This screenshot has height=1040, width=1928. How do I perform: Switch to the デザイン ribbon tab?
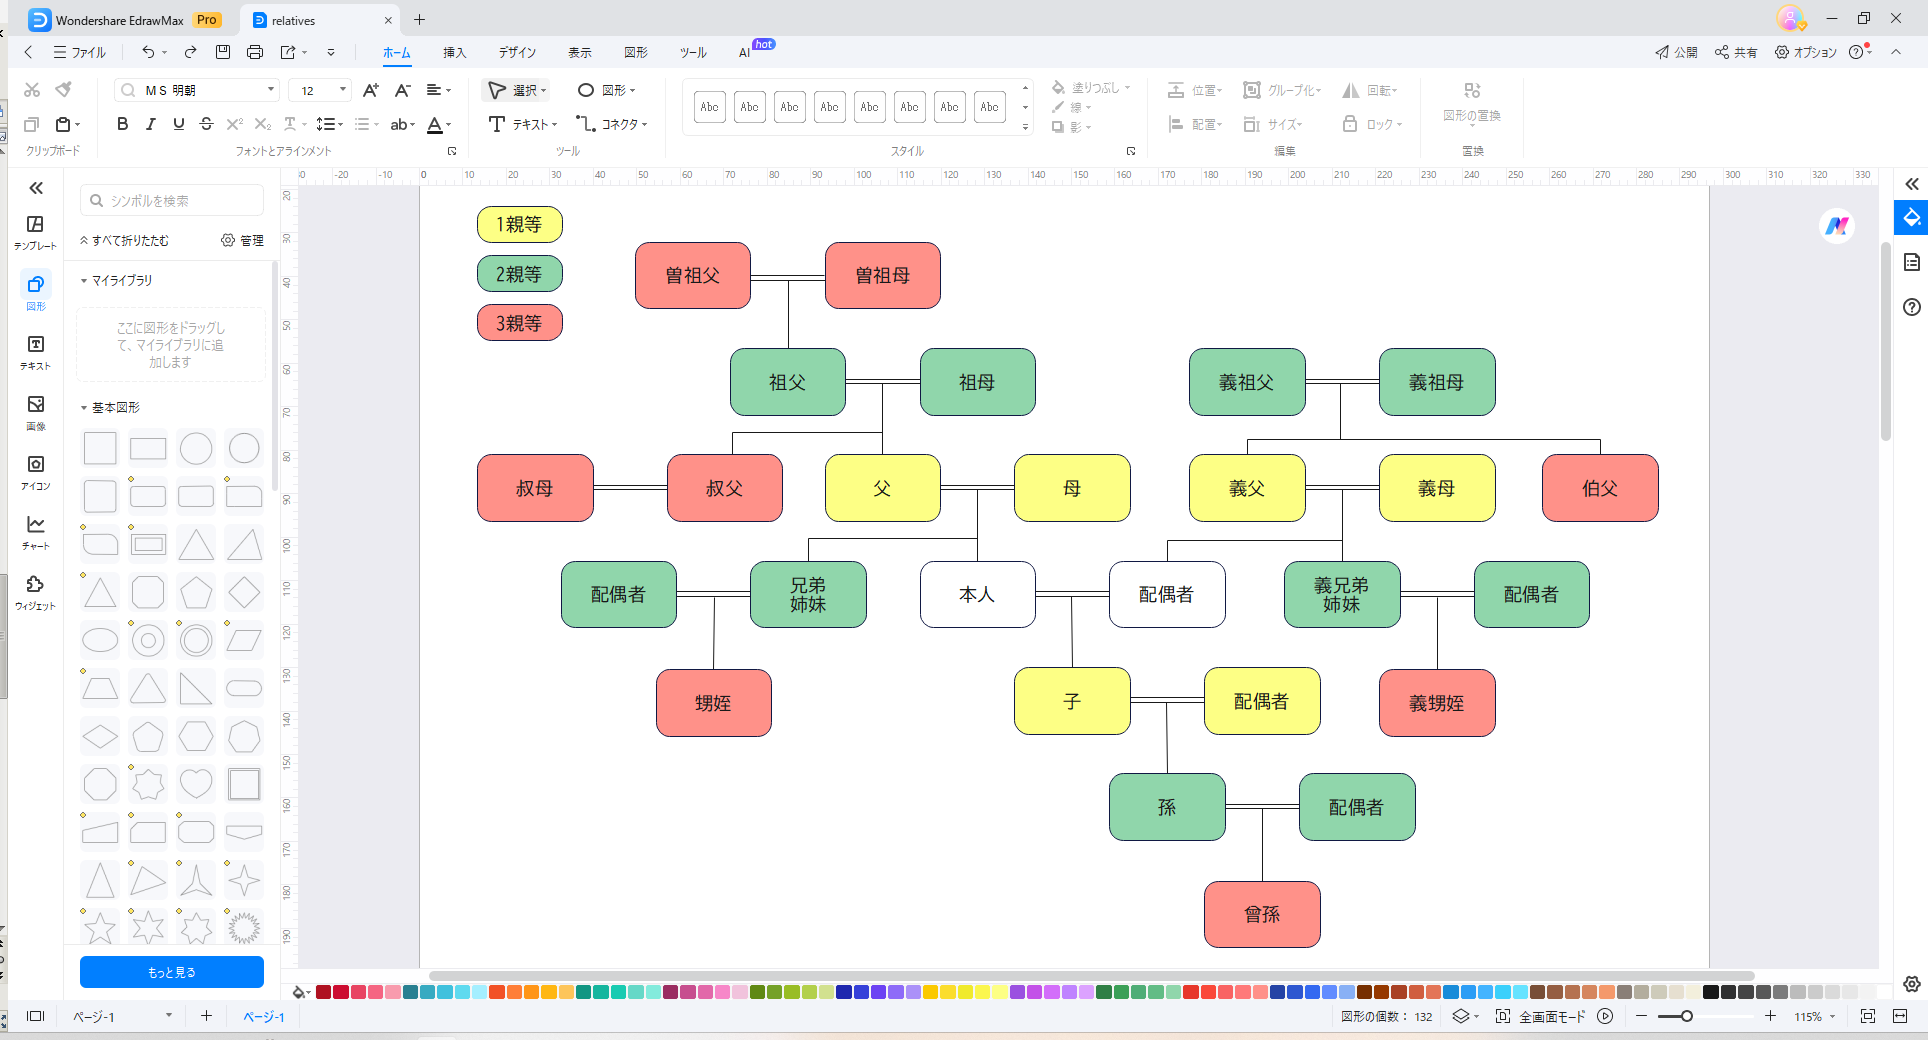(517, 52)
